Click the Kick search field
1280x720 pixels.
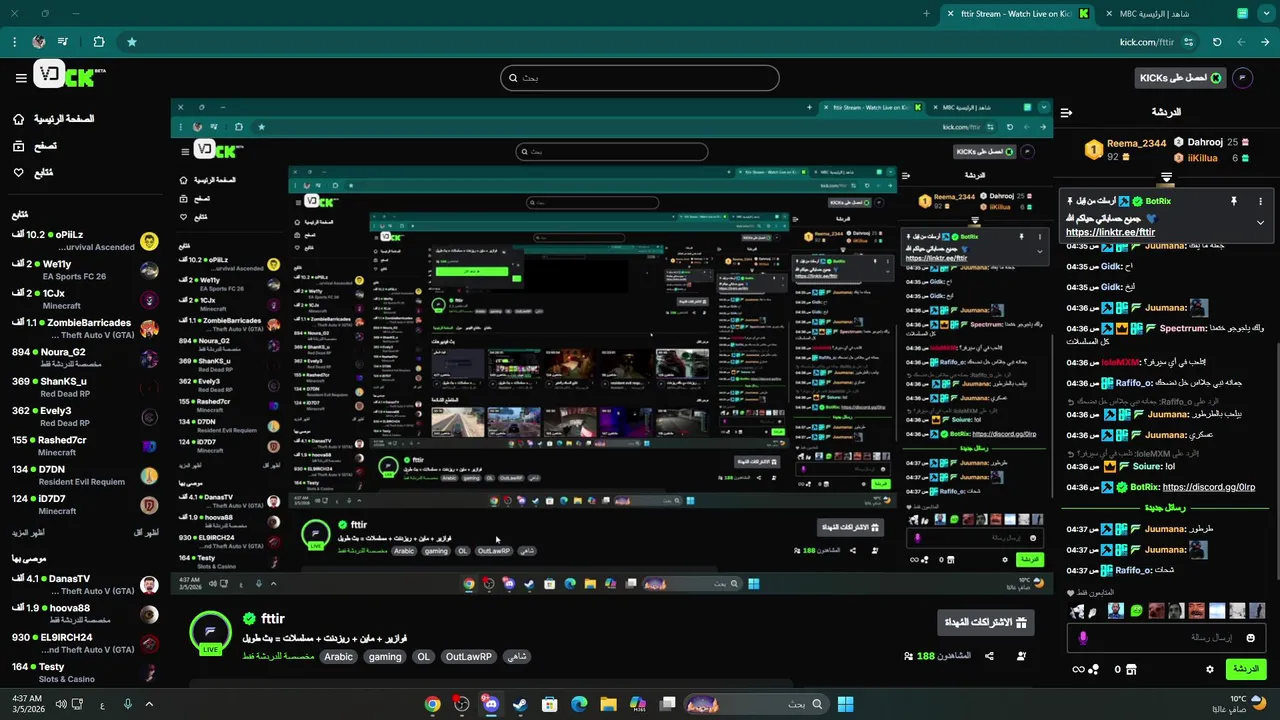pyautogui.click(x=640, y=78)
